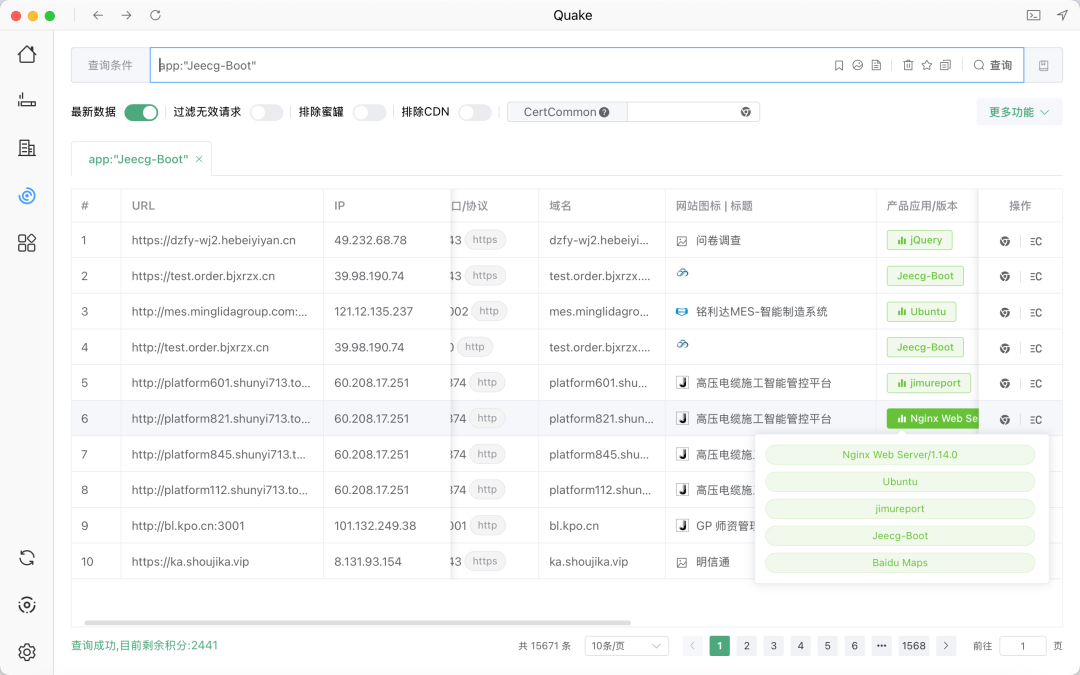
Task: Toggle the 最新数据 switch off
Action: 141,112
